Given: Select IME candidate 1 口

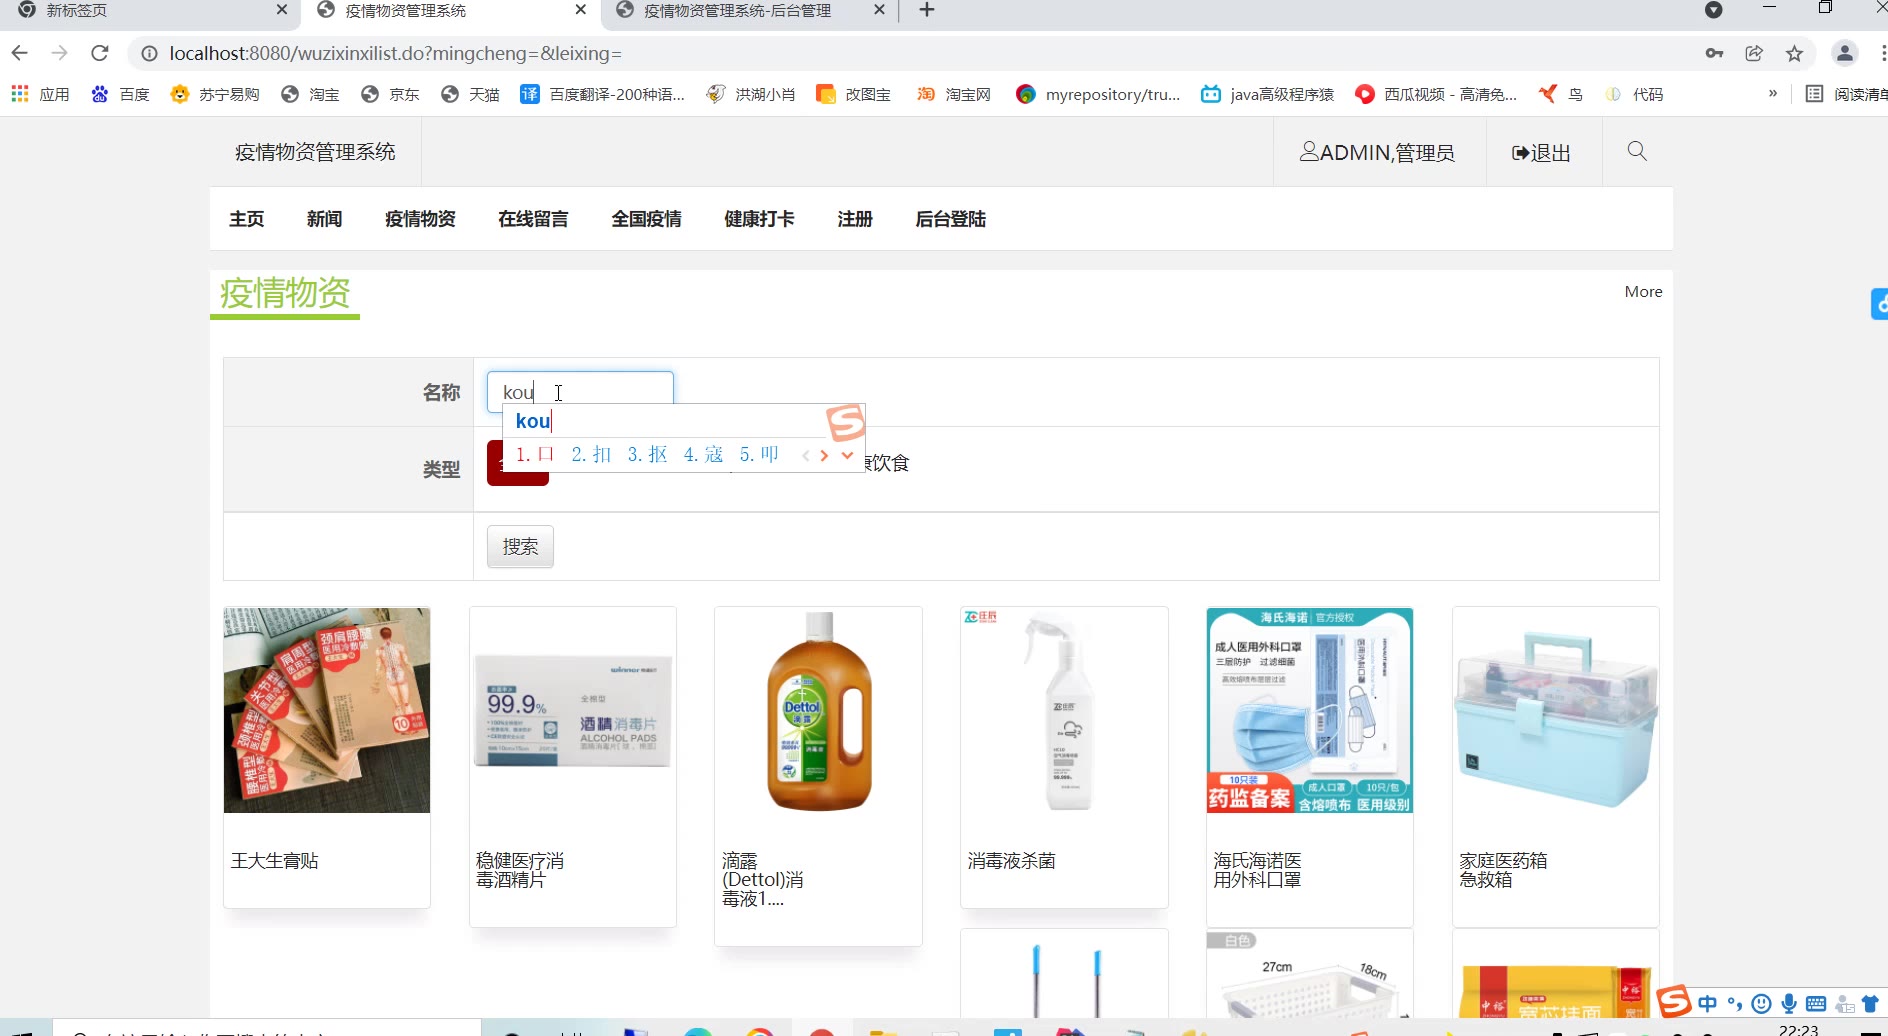Looking at the screenshot, I should pos(535,454).
